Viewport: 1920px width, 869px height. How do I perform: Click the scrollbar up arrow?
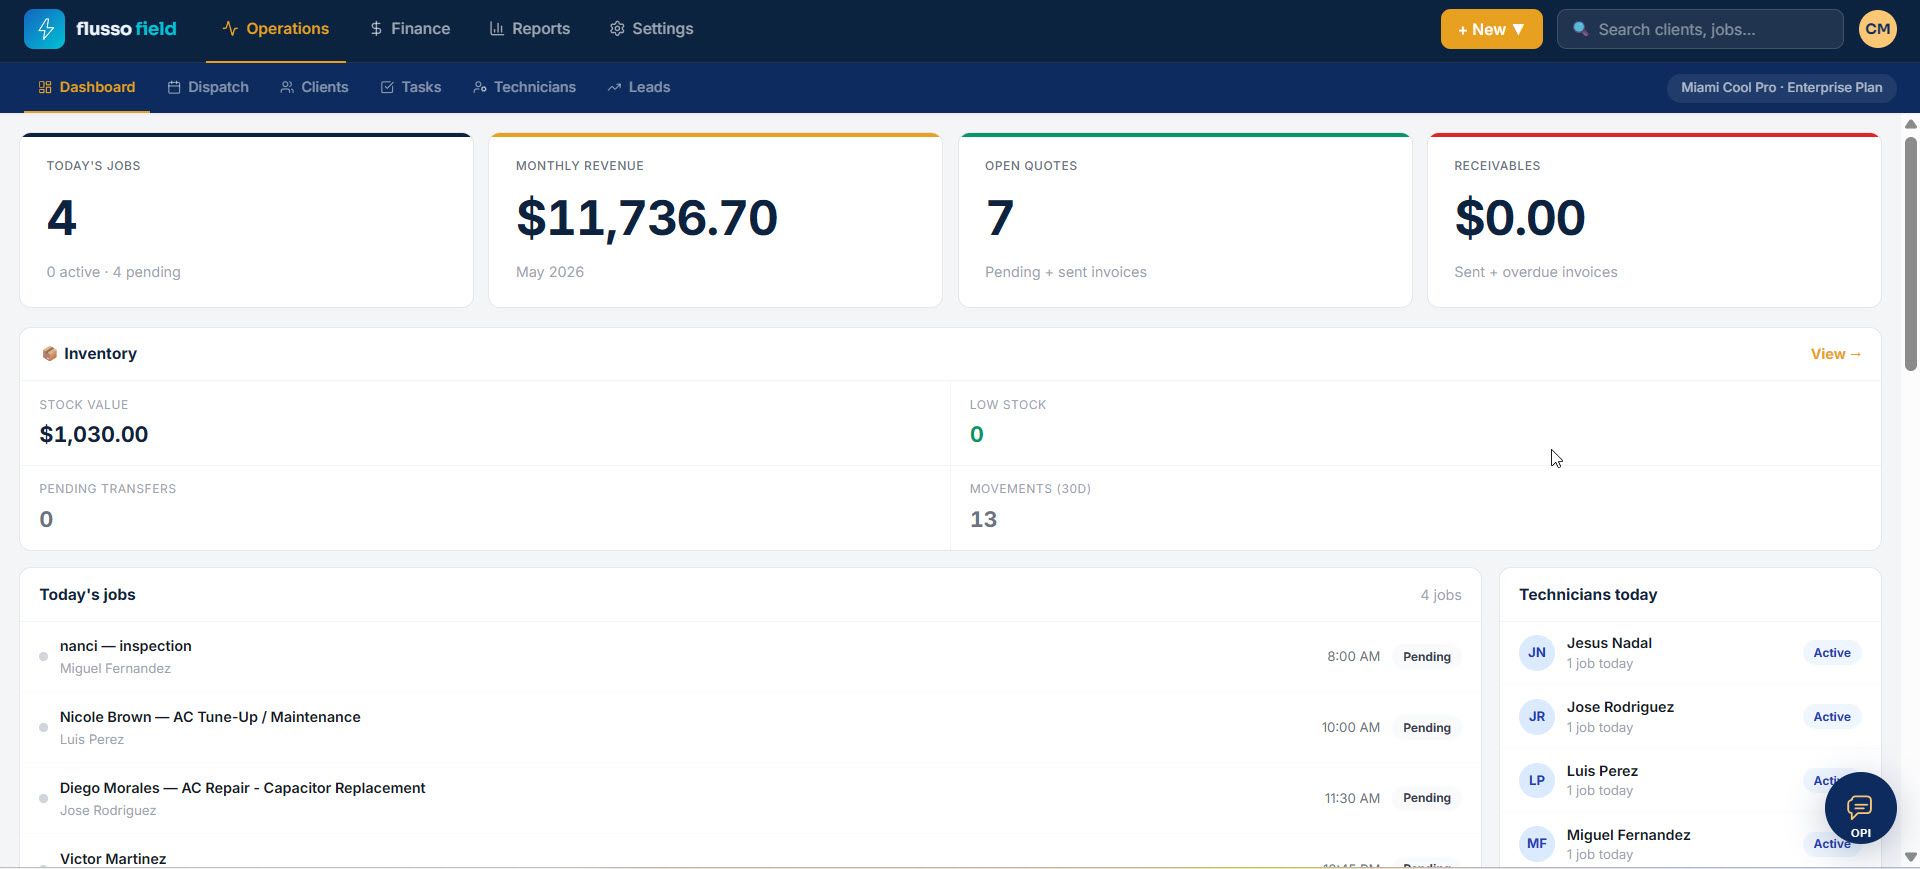coord(1910,124)
